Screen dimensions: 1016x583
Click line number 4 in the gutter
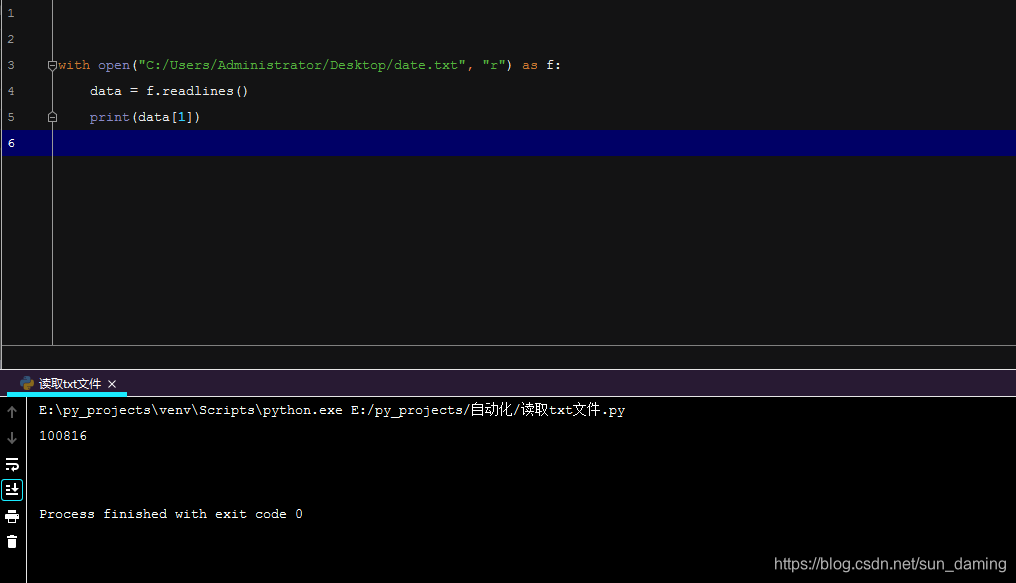click(10, 90)
